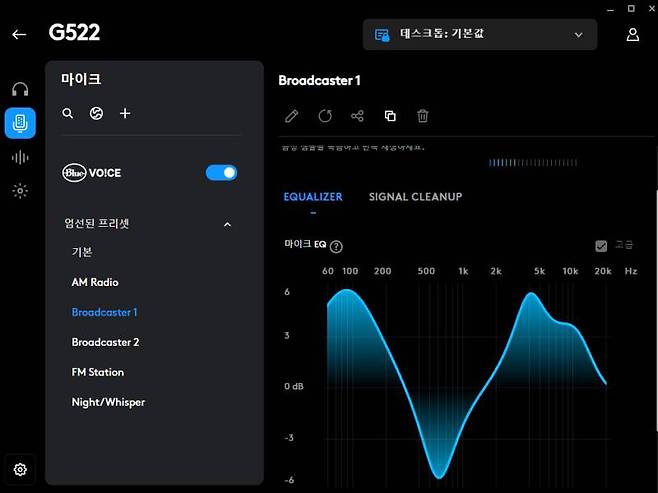This screenshot has height=493, width=658.
Task: Toggle the Blue VO!CE switch off
Action: [x=221, y=173]
